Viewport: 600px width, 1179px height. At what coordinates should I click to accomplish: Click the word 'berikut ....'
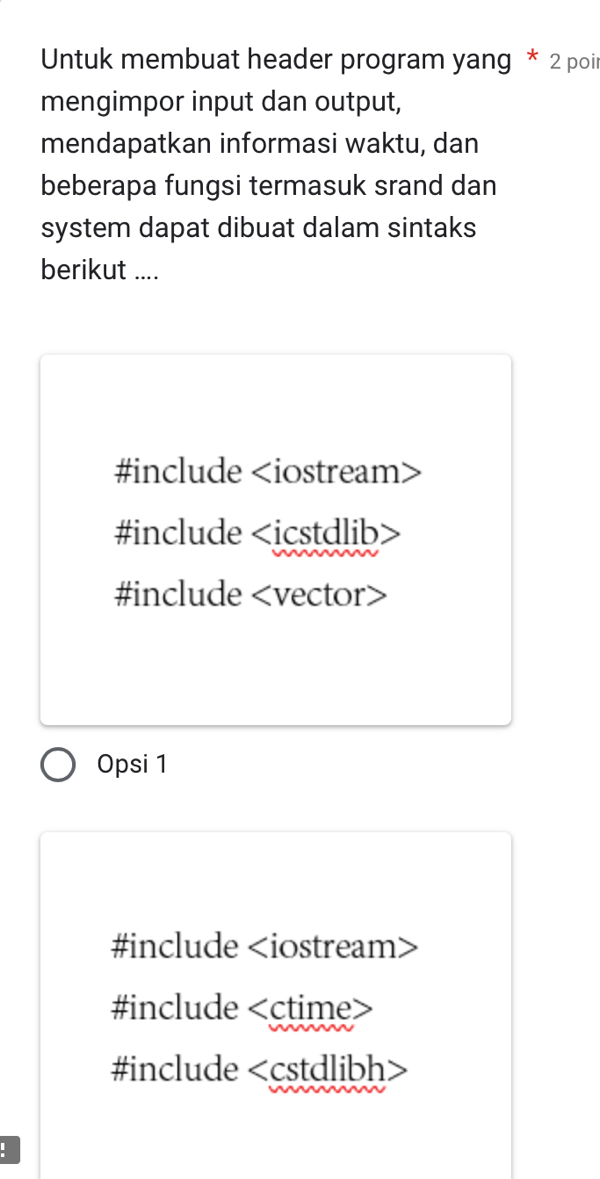(x=100, y=270)
